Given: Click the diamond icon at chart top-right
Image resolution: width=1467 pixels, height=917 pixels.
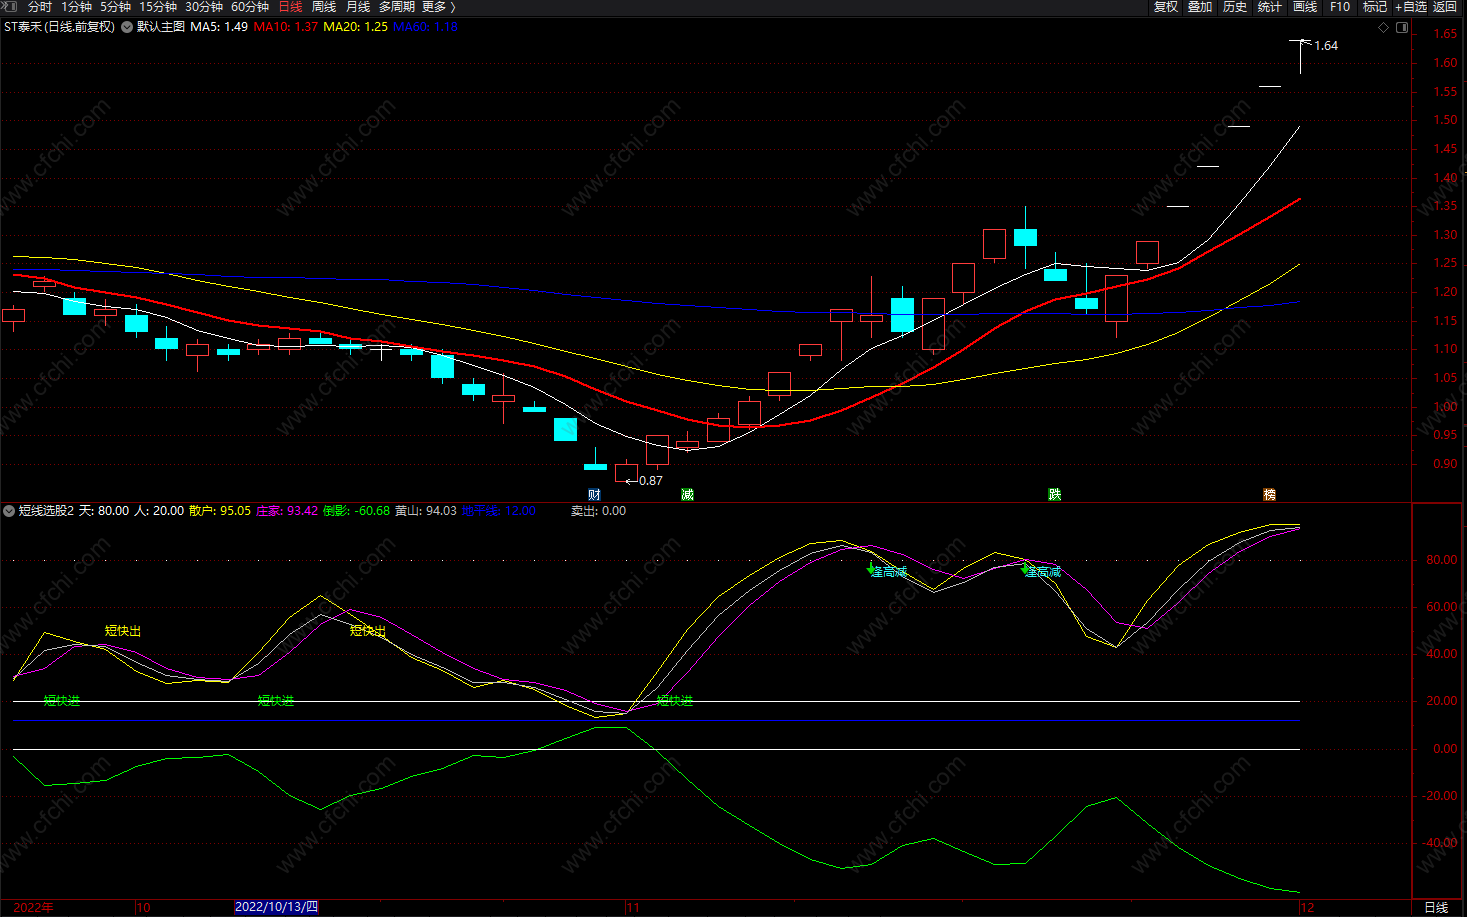Looking at the screenshot, I should pos(1384,28).
